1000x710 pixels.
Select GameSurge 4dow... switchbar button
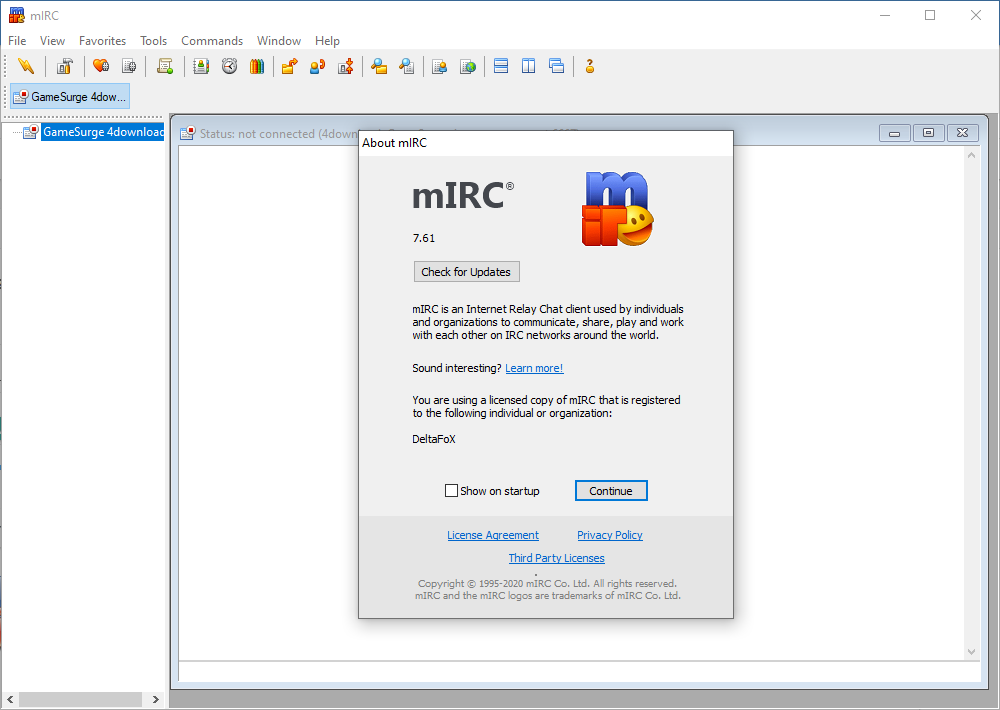click(x=70, y=96)
